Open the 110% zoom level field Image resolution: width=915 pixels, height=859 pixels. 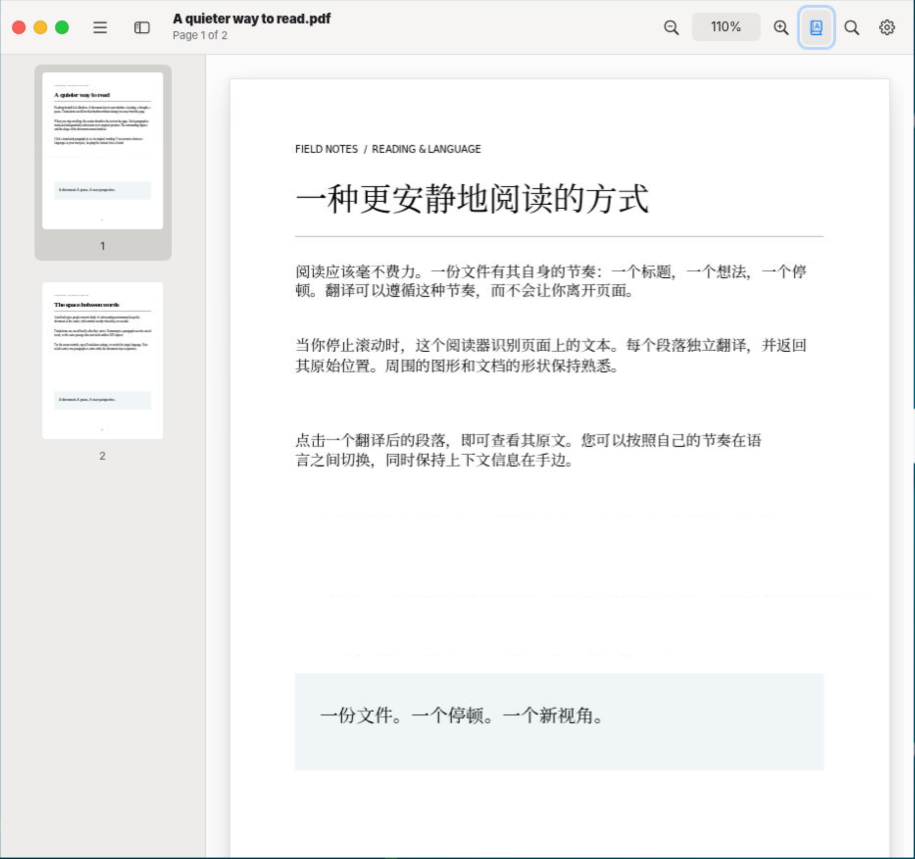coord(726,27)
